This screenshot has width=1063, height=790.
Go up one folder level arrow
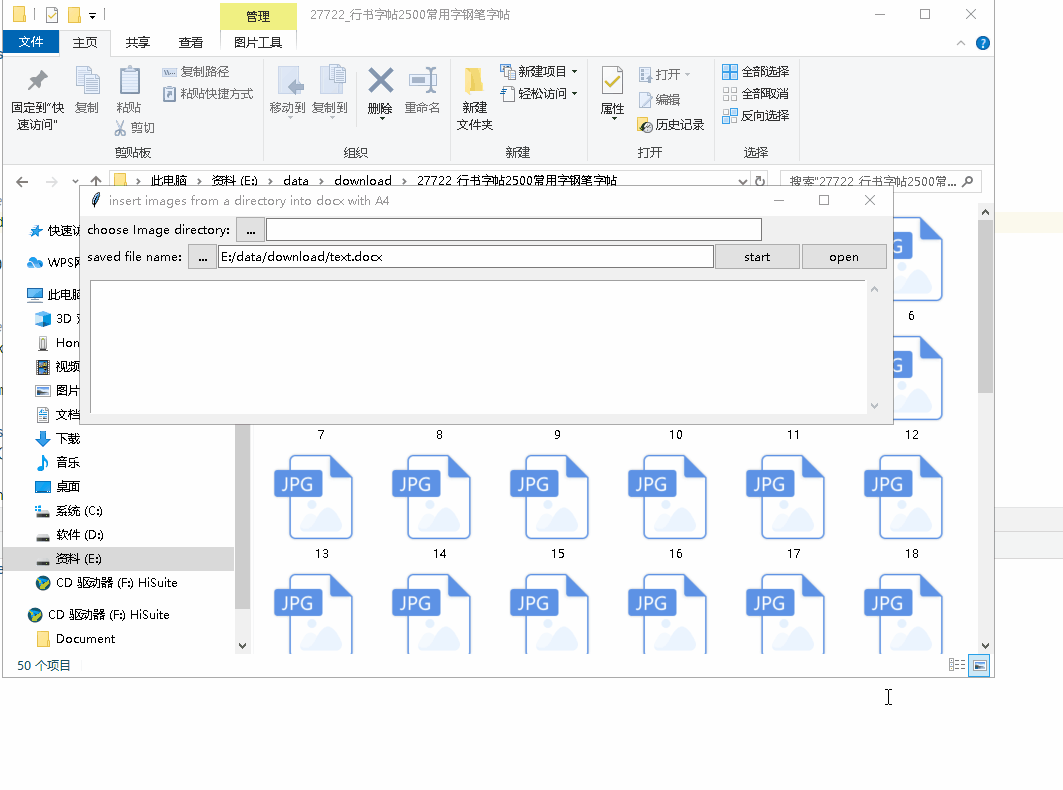tap(96, 181)
